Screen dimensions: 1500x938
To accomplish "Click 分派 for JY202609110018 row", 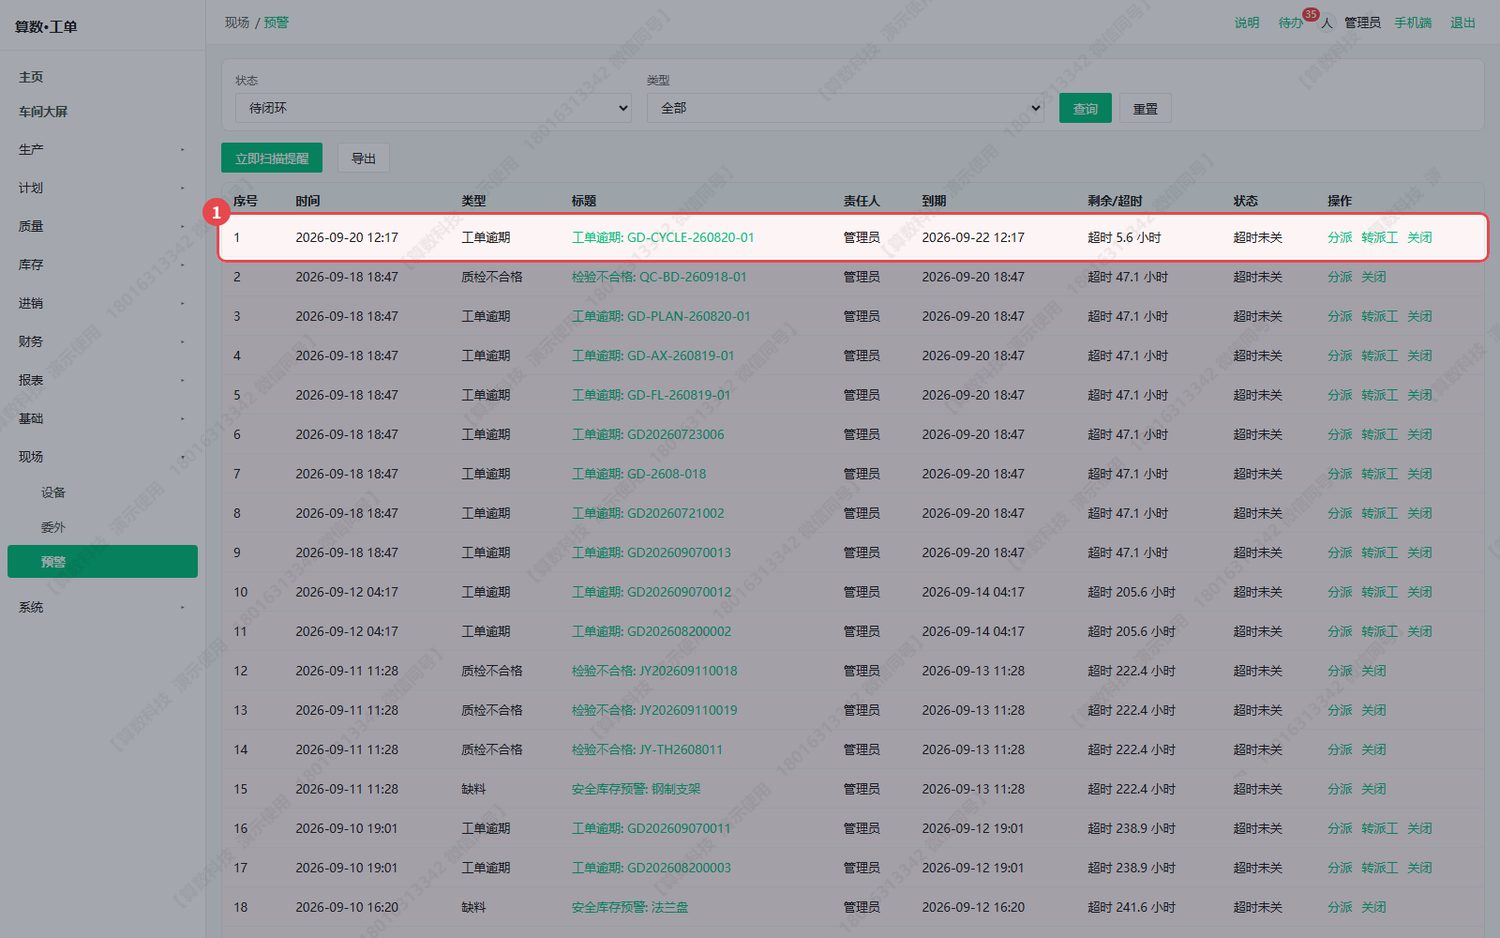I will [x=1340, y=671].
